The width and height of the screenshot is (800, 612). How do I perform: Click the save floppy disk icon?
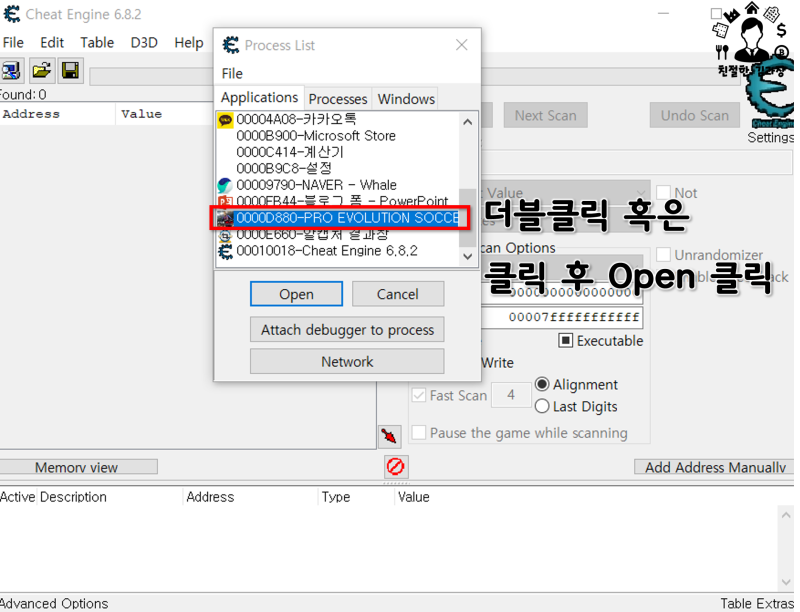pyautogui.click(x=70, y=70)
